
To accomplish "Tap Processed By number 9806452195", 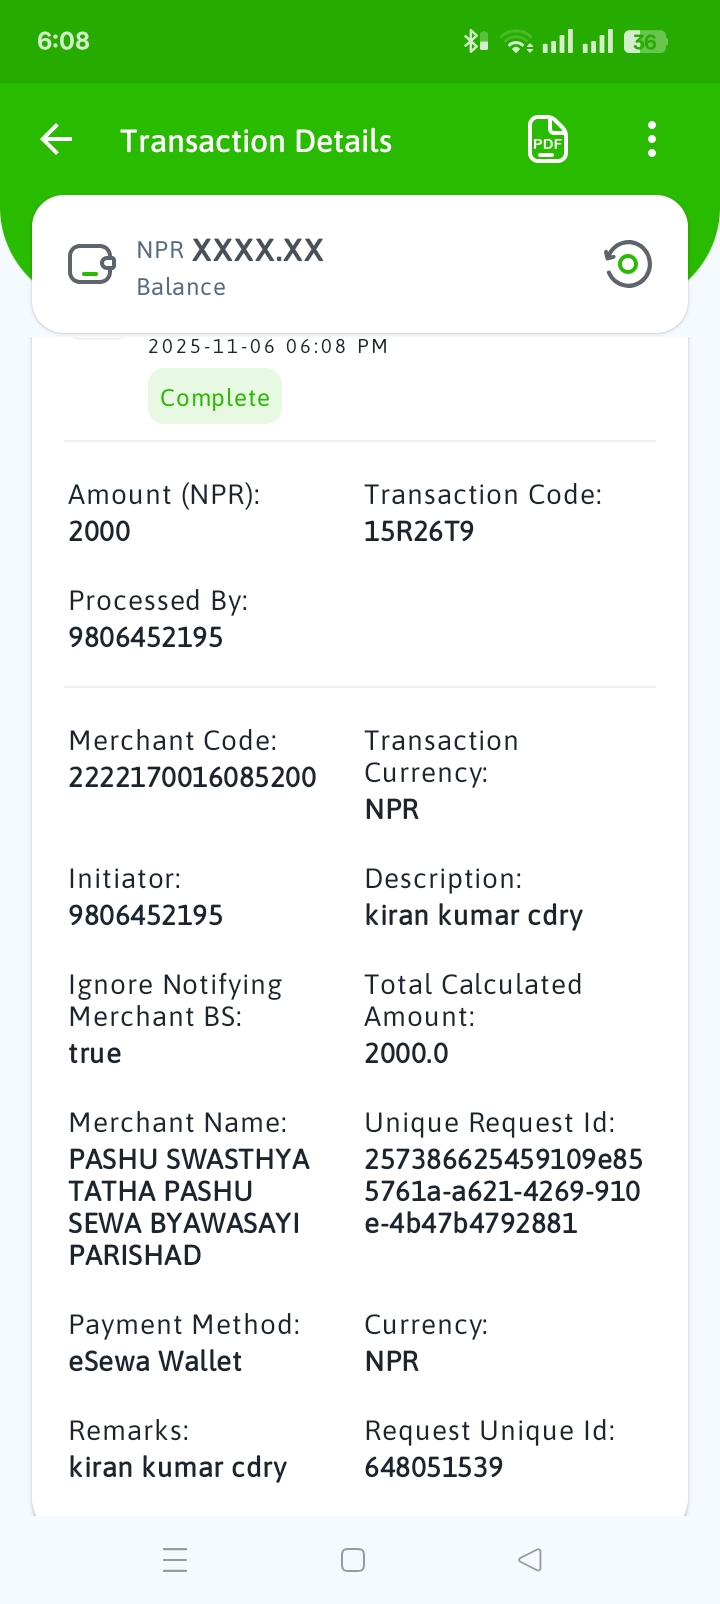I will [x=146, y=637].
